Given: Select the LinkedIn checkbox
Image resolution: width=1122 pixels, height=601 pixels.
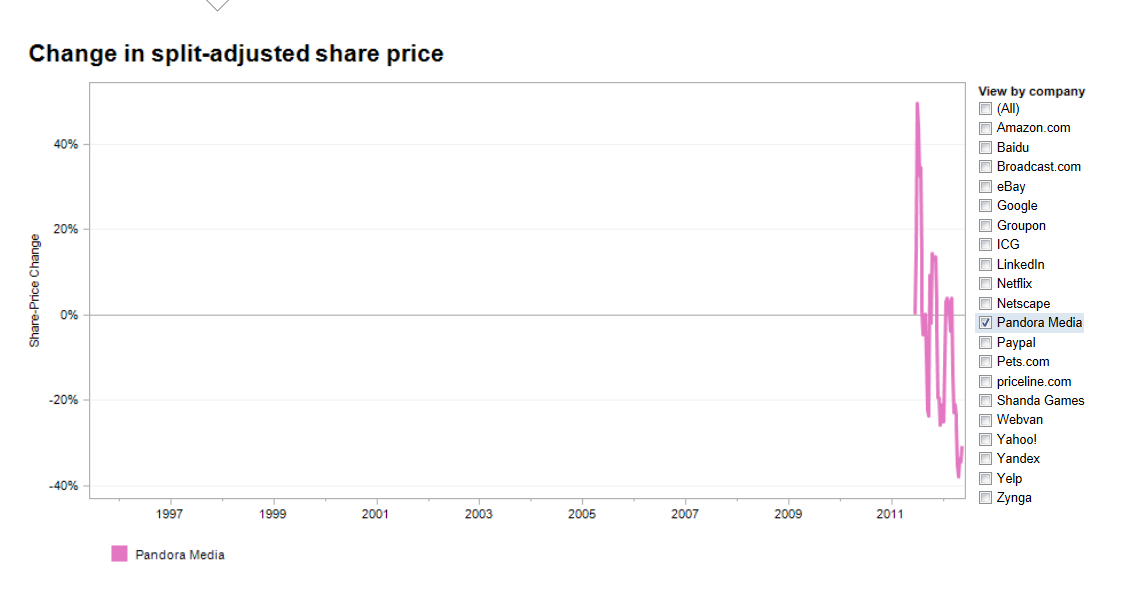Looking at the screenshot, I should [x=986, y=265].
